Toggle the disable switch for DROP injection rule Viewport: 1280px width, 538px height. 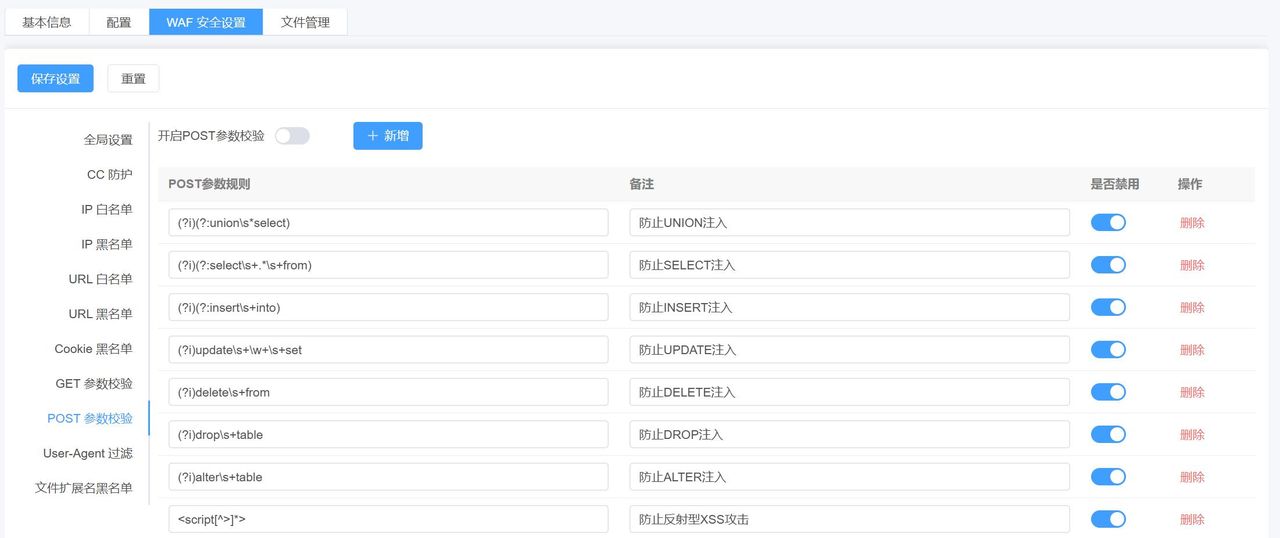coord(1108,435)
